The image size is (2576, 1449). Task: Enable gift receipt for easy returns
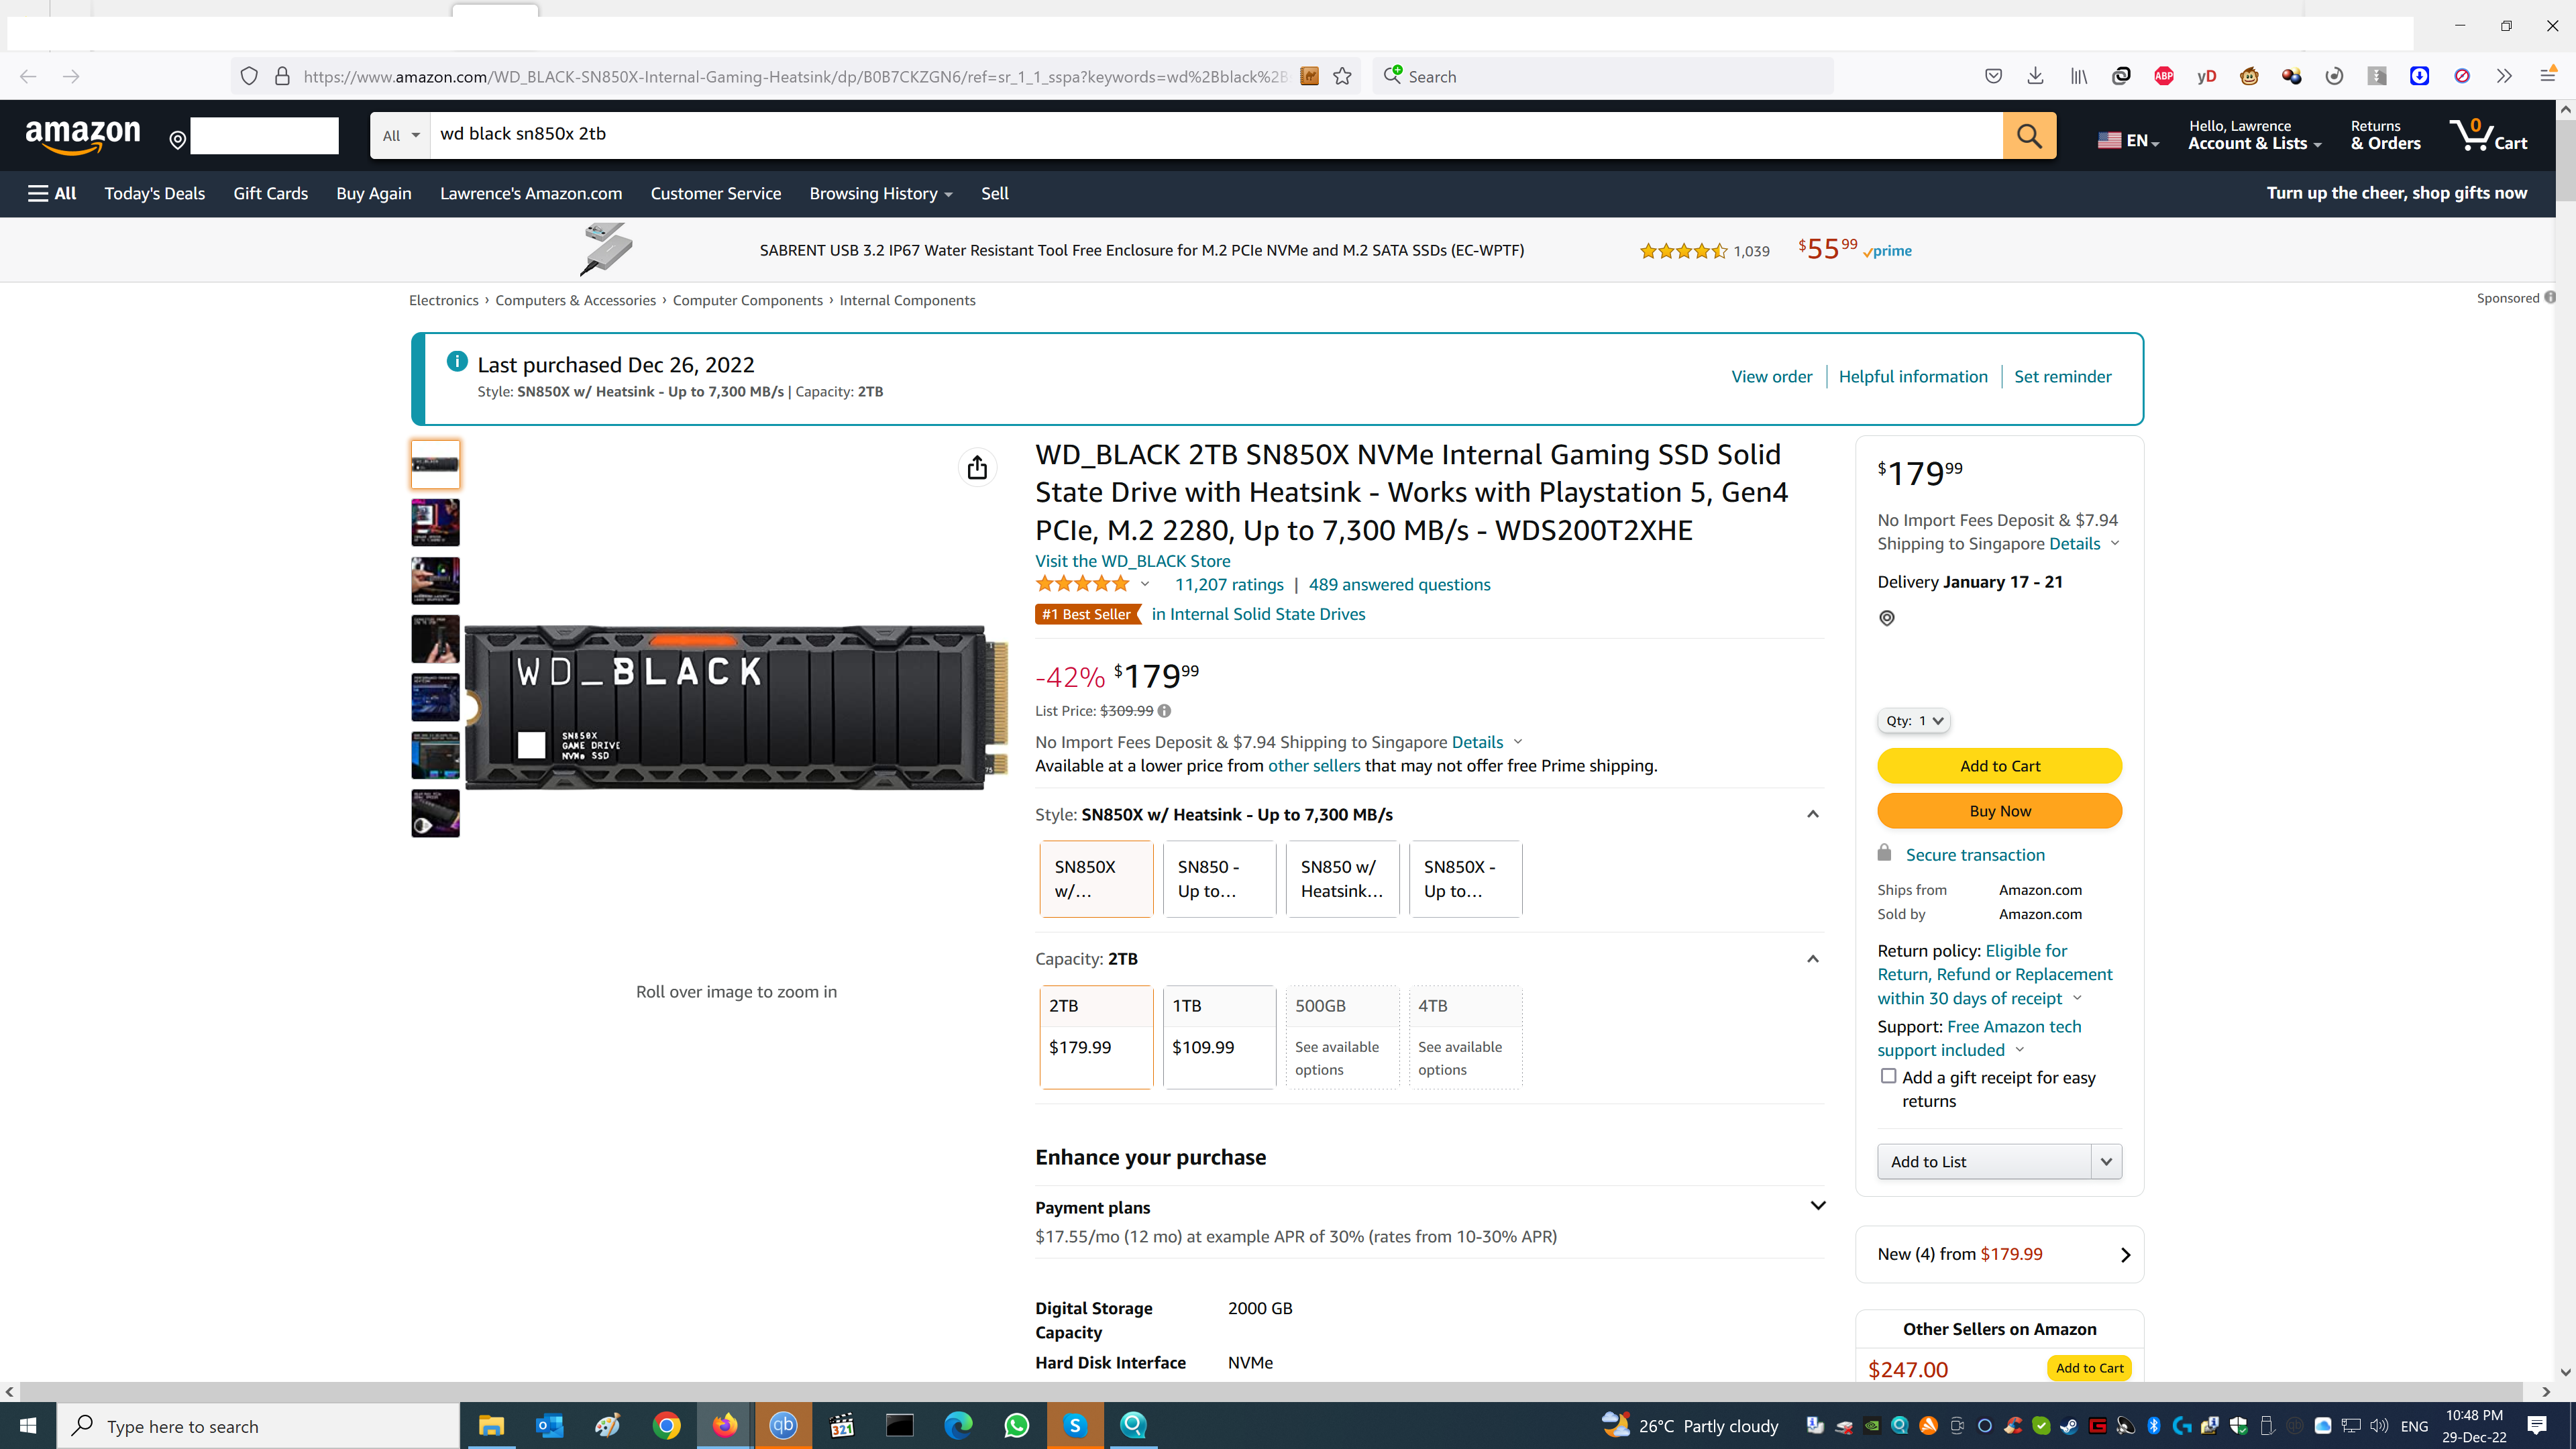pos(1888,1075)
